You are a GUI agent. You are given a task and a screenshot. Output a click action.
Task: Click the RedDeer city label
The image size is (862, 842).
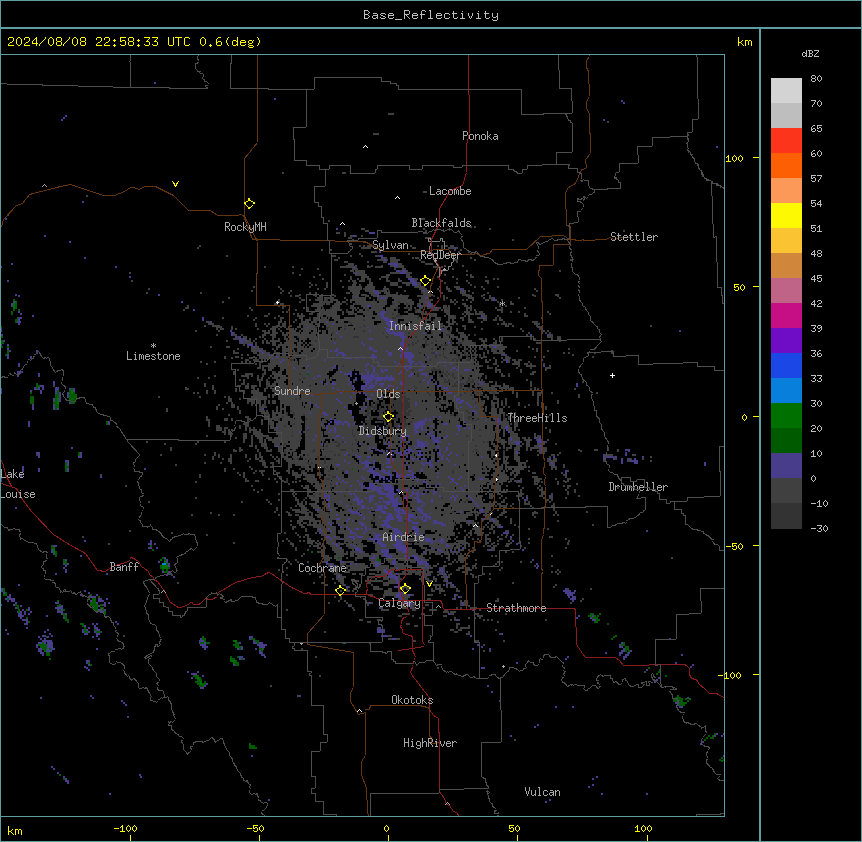[440, 255]
